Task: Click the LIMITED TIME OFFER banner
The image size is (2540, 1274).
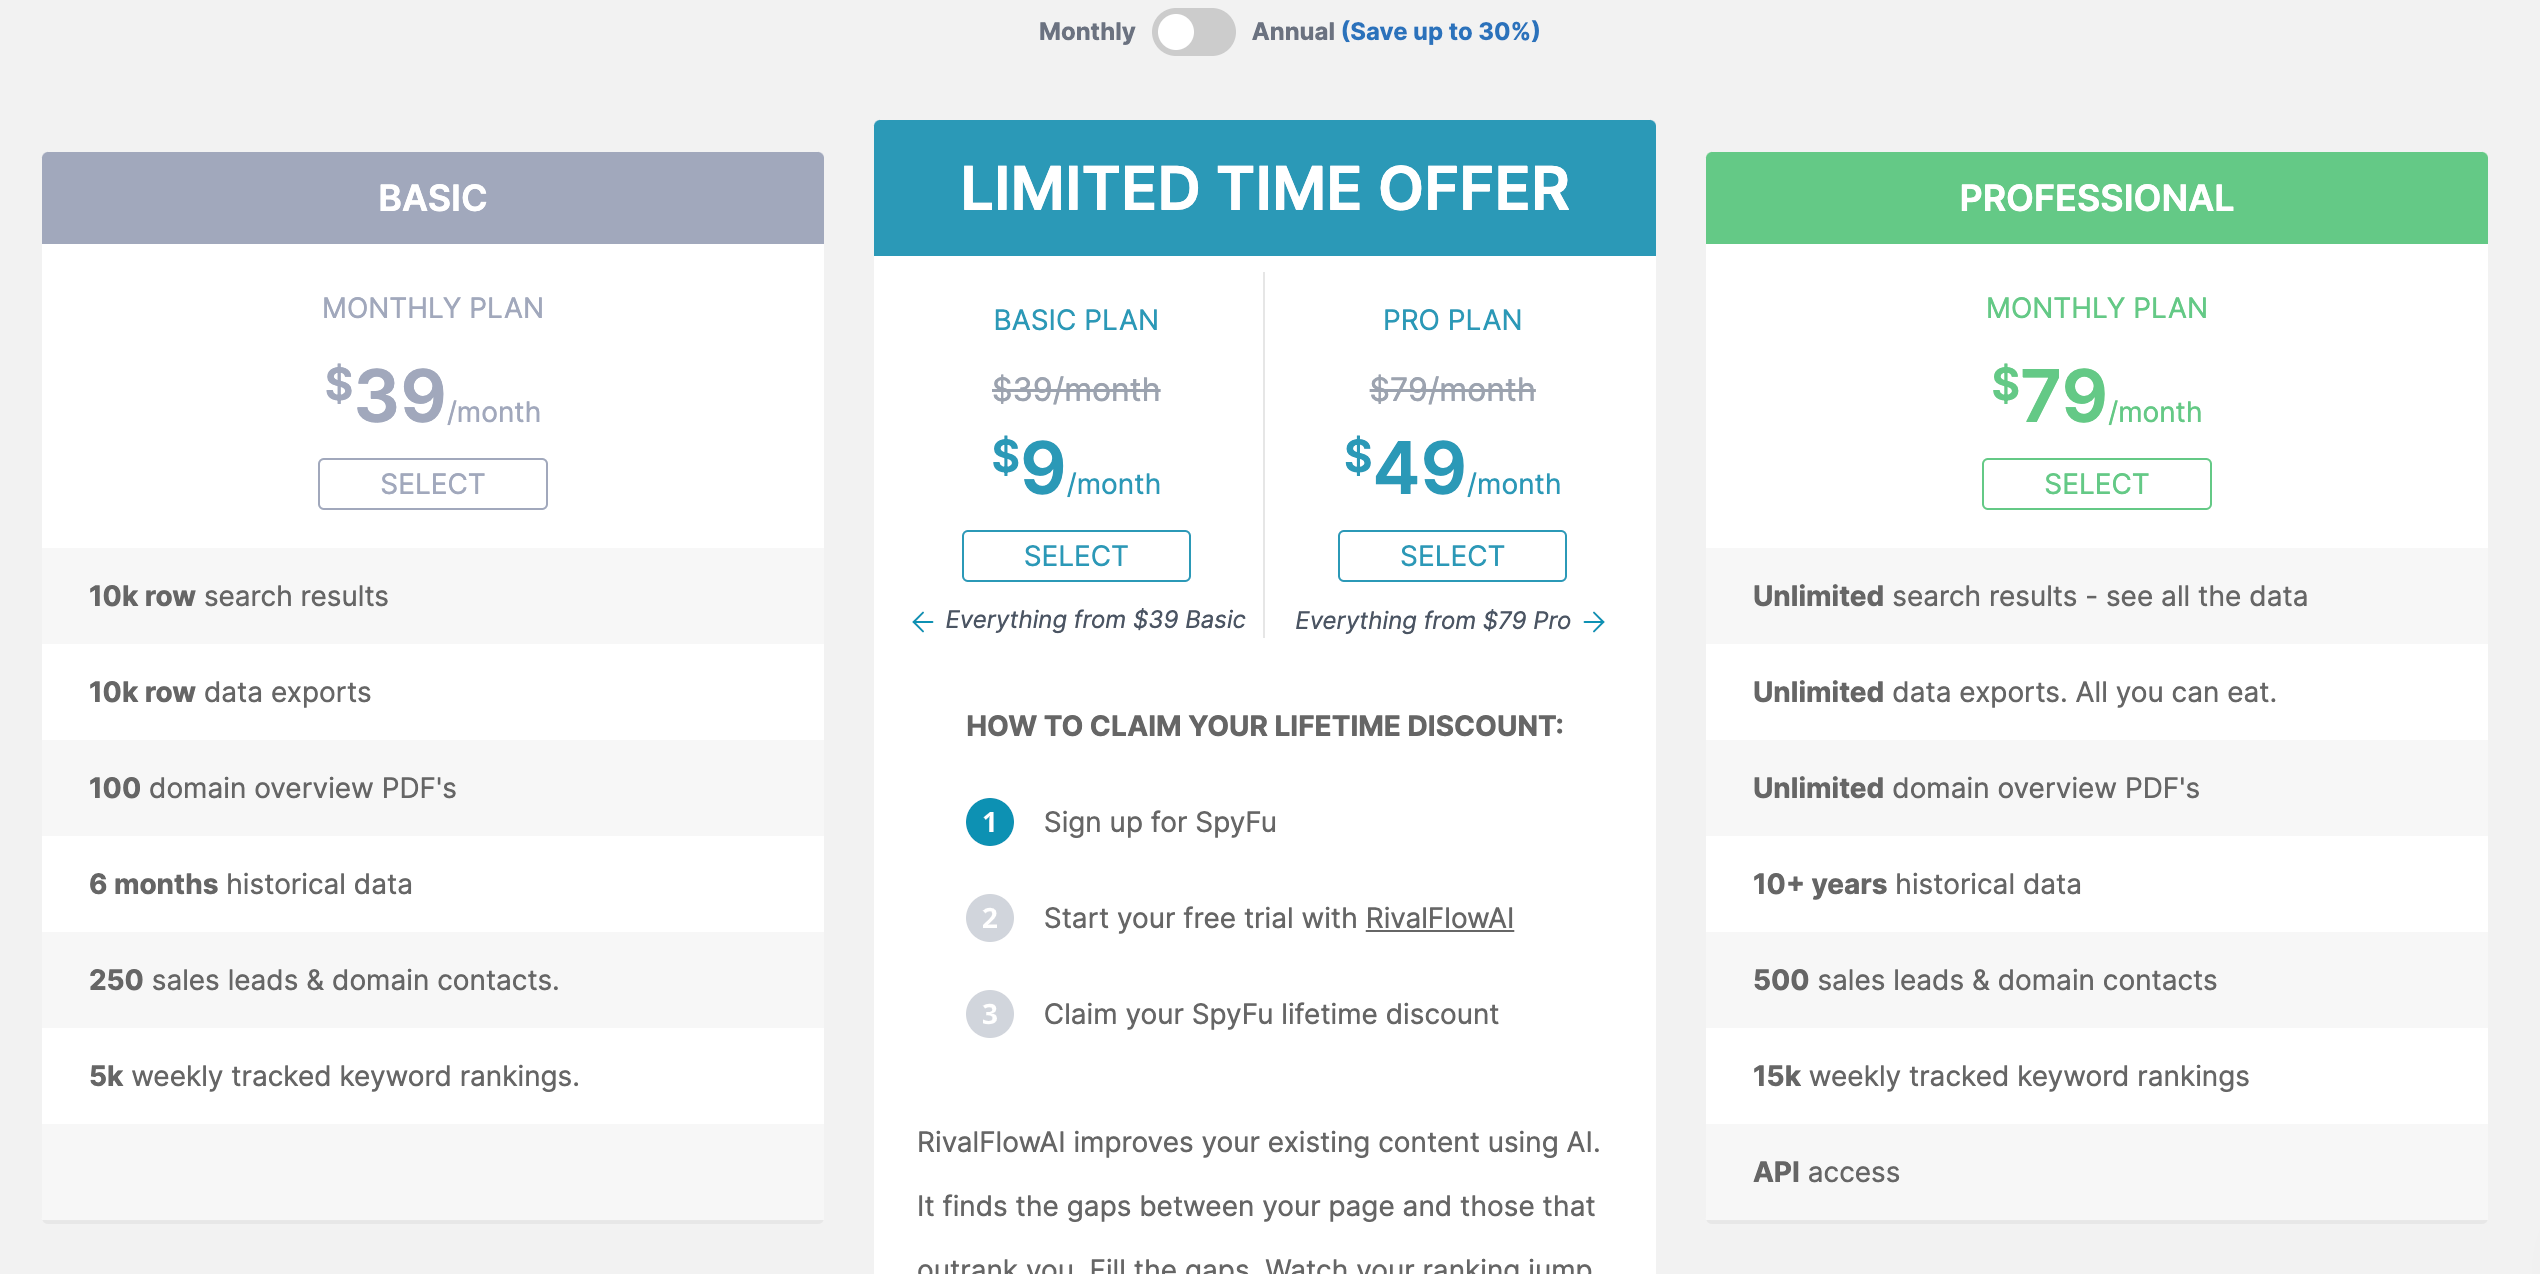Action: (1265, 188)
